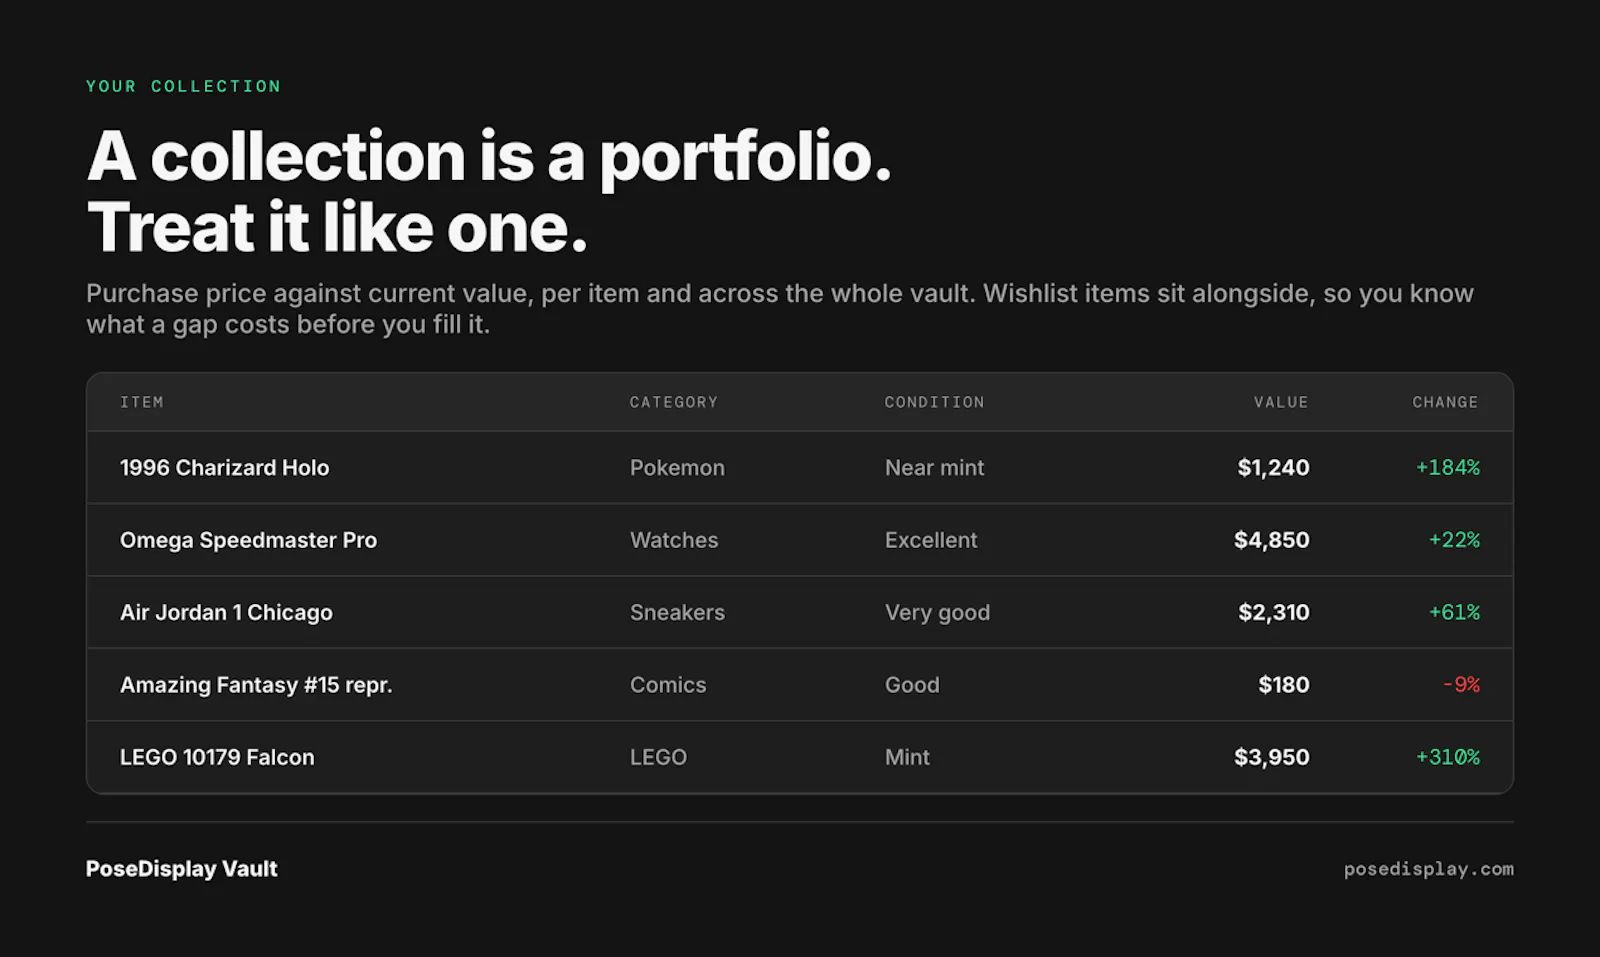This screenshot has width=1600, height=957.
Task: Click the 'Treat it like one.' headline line
Action: pyautogui.click(x=337, y=228)
